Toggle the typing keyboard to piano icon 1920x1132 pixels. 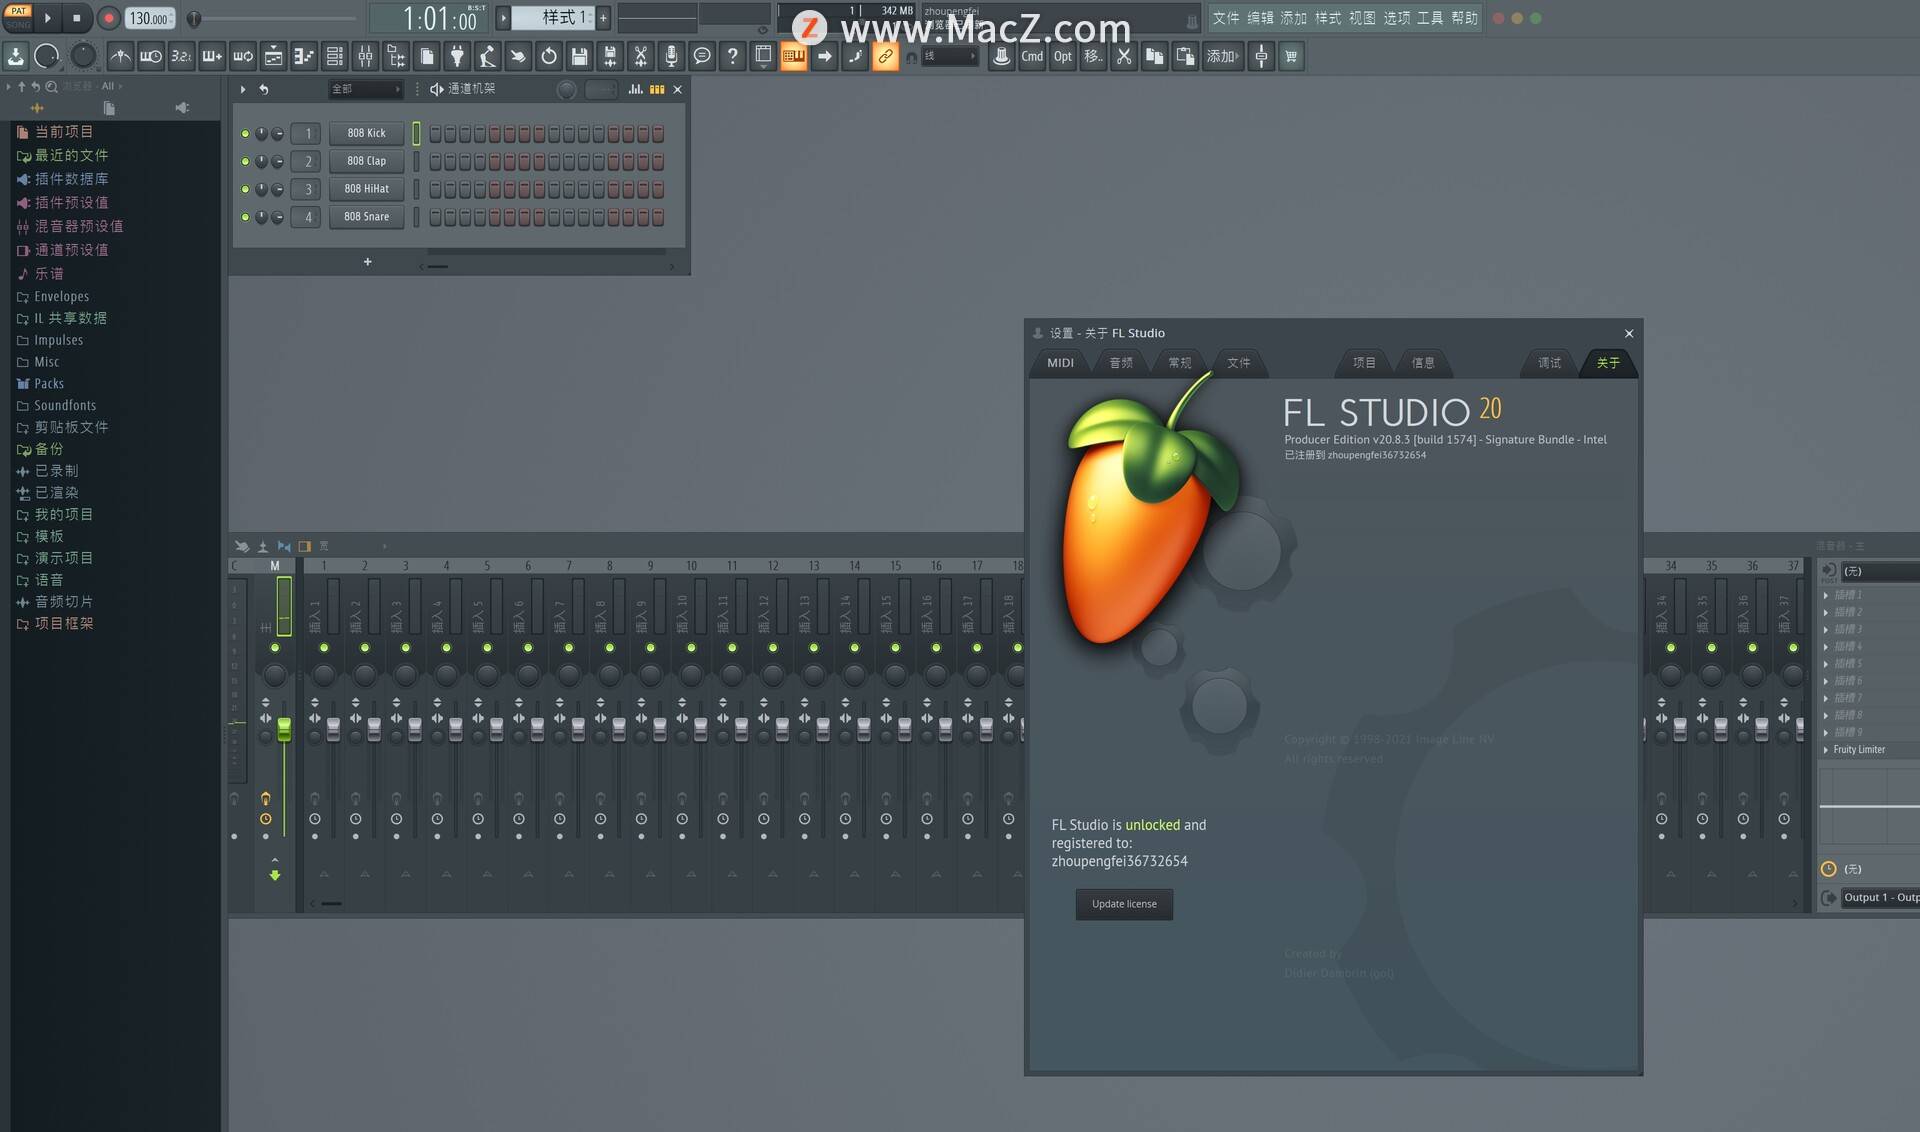pyautogui.click(x=793, y=57)
